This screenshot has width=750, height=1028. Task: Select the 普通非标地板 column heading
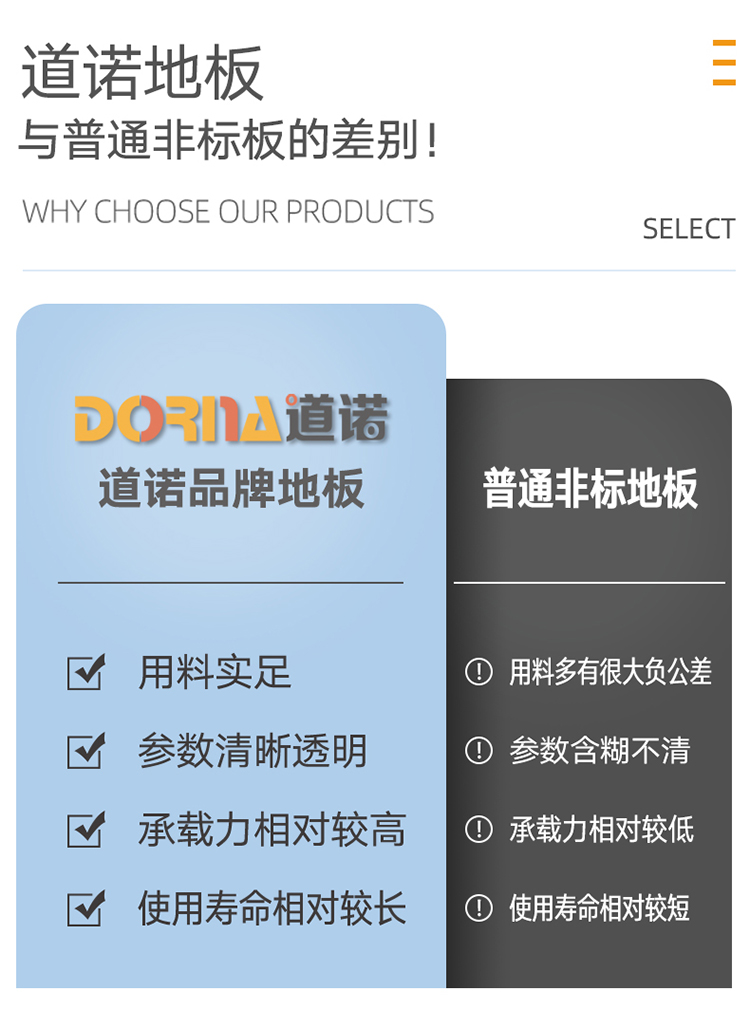tap(590, 488)
